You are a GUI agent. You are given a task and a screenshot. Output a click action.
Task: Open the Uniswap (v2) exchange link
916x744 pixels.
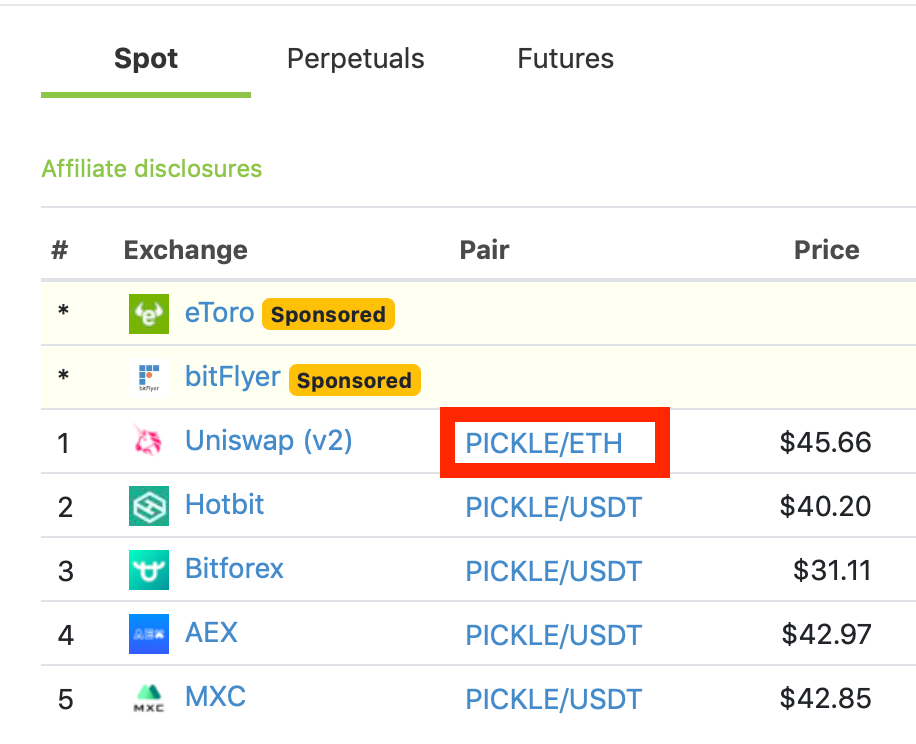coord(269,441)
